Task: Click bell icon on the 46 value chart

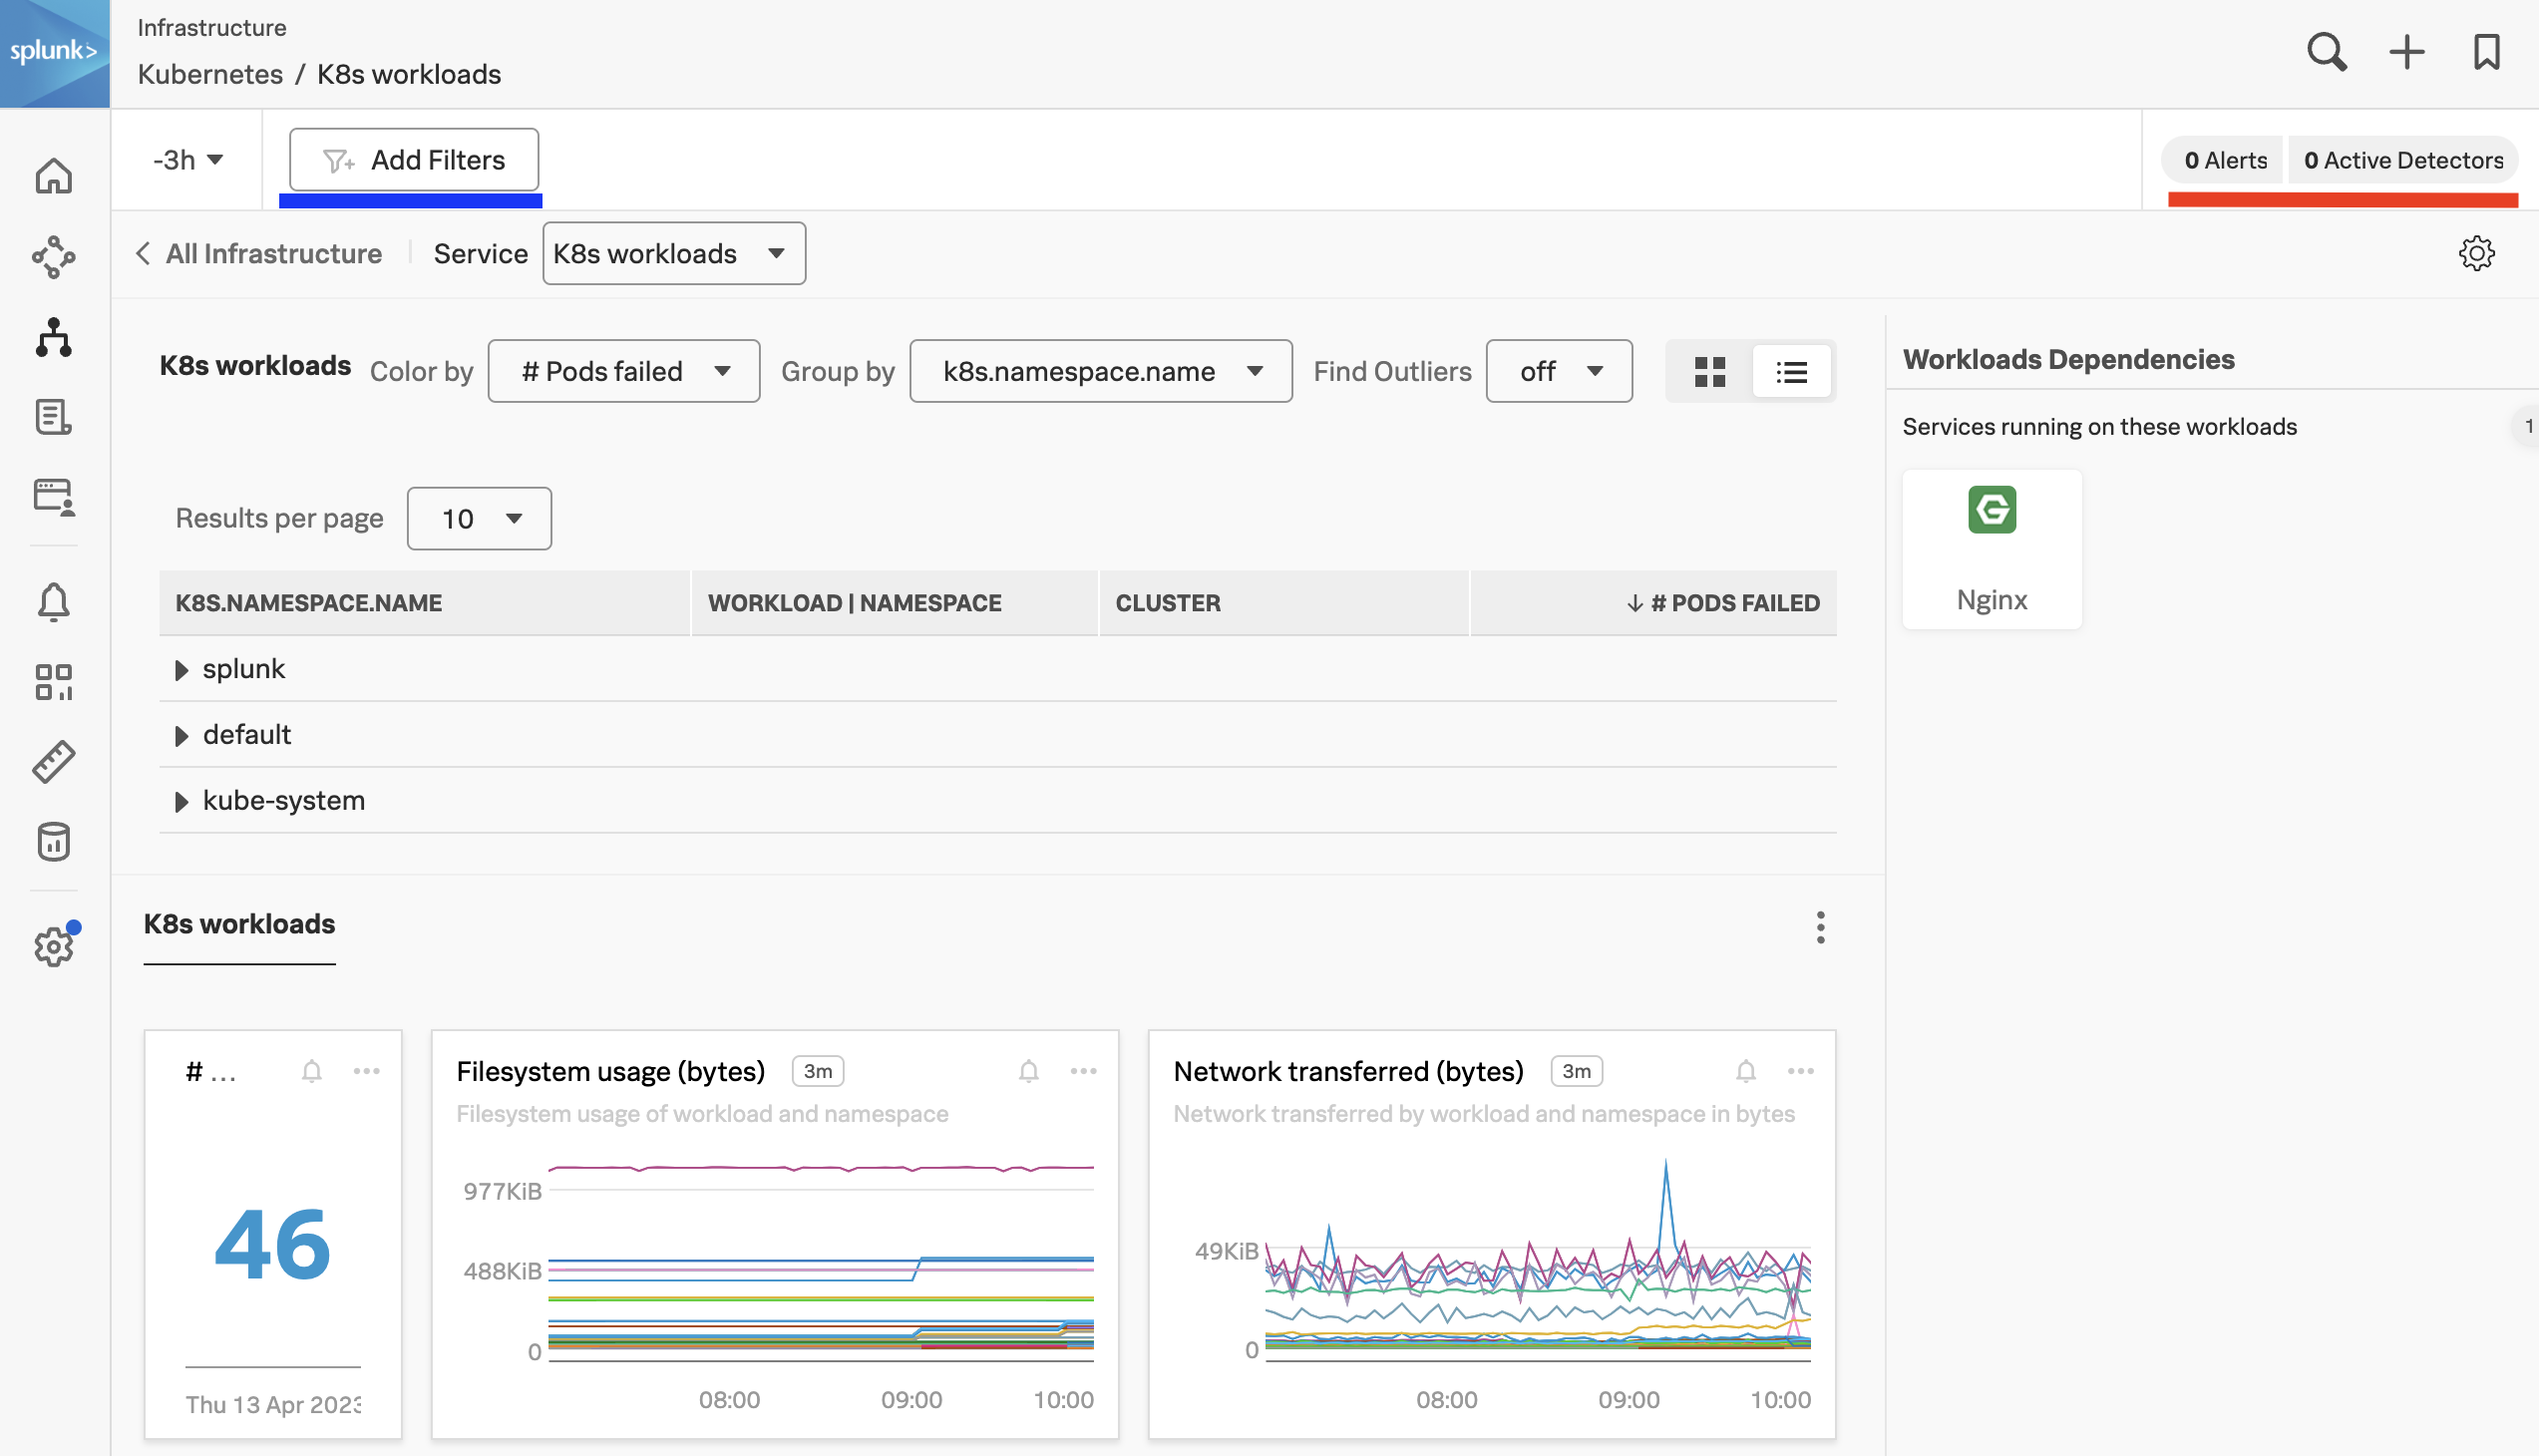Action: click(x=312, y=1071)
